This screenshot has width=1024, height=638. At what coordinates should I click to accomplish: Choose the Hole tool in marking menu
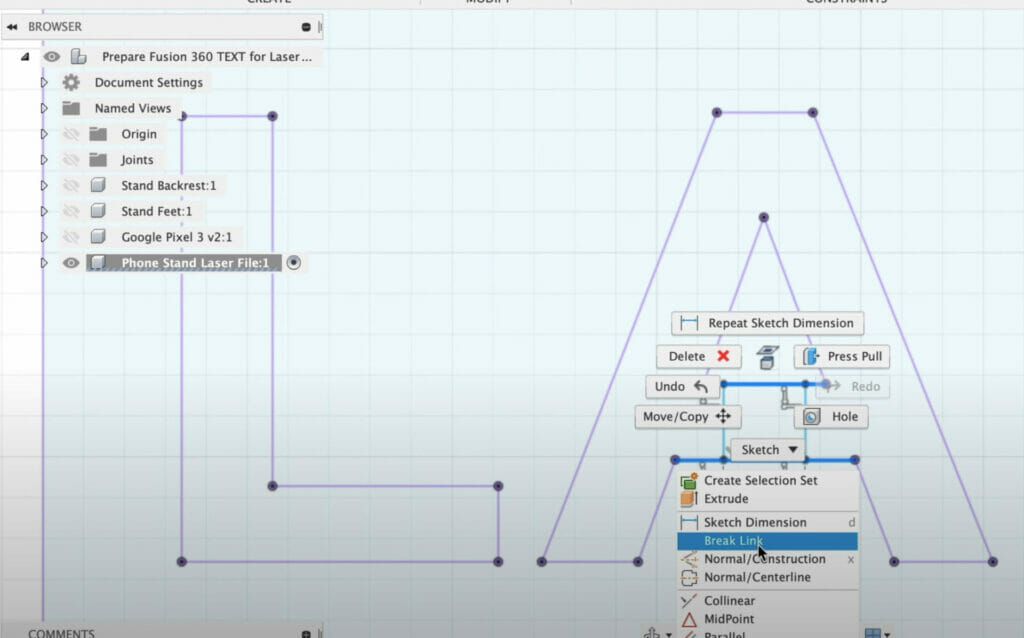click(831, 417)
